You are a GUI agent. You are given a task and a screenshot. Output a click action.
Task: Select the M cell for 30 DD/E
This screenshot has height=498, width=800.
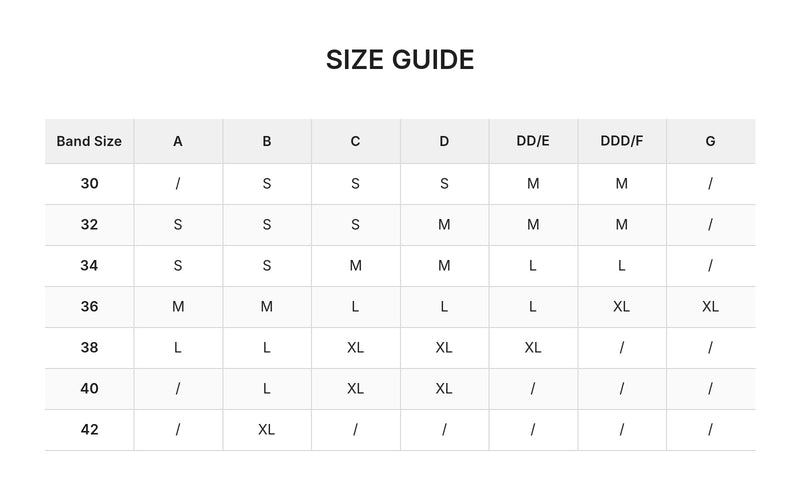coord(533,184)
